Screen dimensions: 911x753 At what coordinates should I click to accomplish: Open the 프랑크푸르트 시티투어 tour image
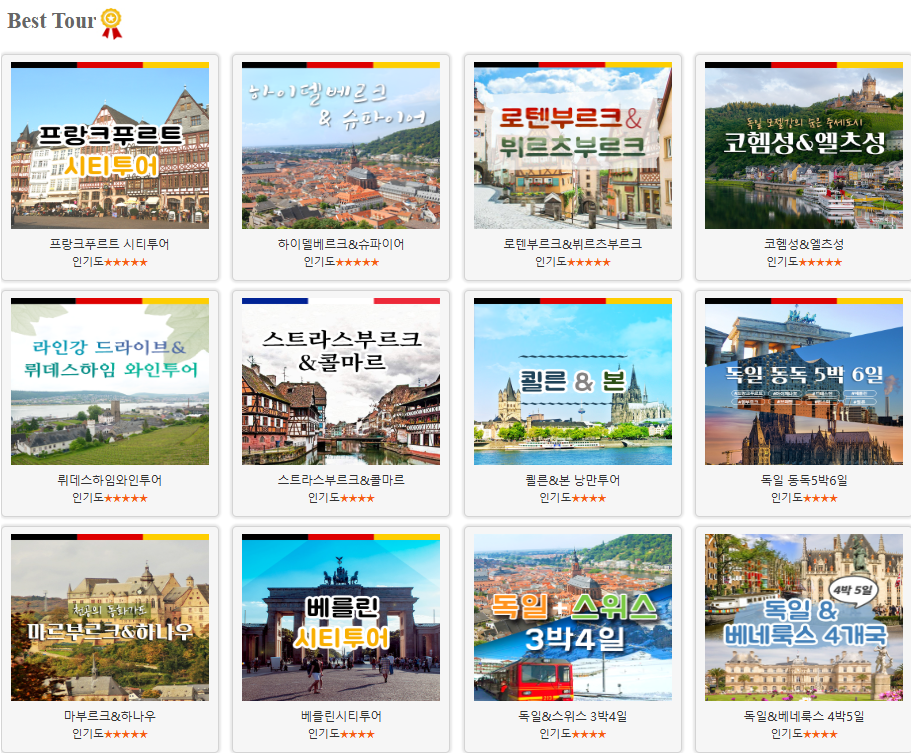[110, 145]
